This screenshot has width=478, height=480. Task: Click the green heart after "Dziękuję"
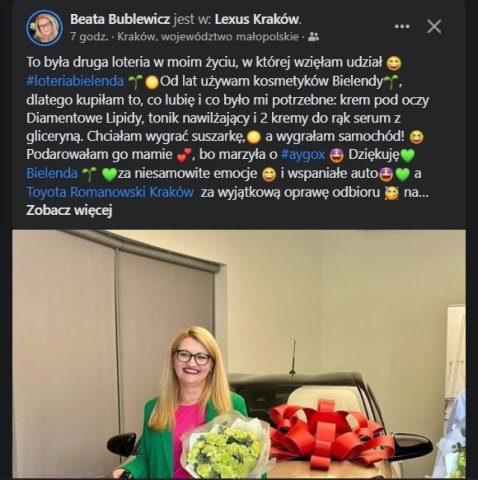click(407, 156)
